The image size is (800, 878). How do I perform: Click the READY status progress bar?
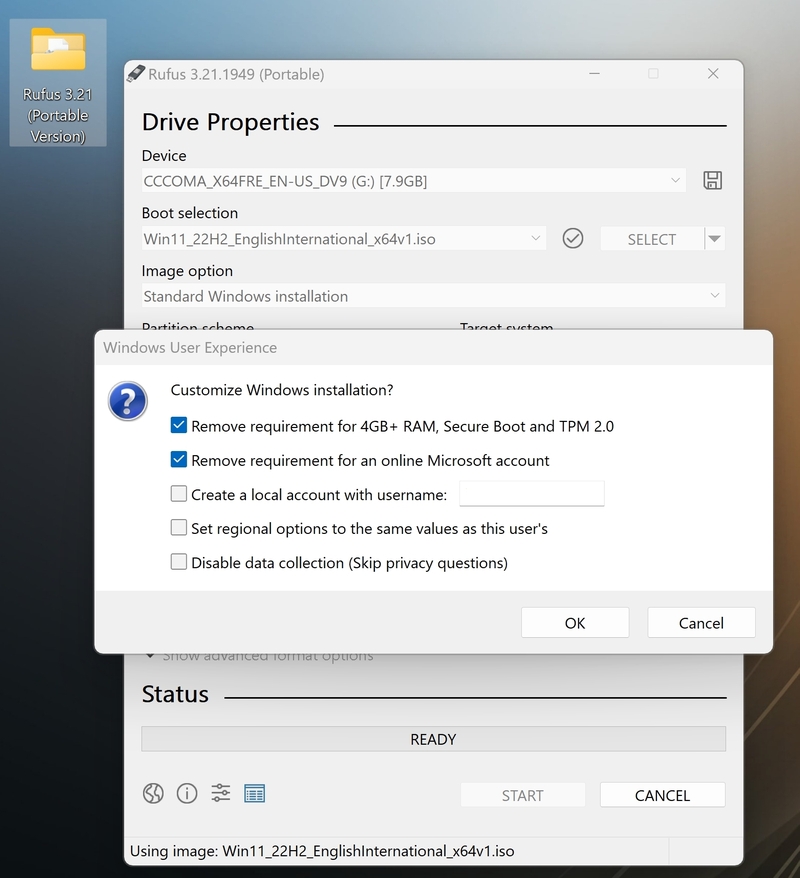pos(433,739)
